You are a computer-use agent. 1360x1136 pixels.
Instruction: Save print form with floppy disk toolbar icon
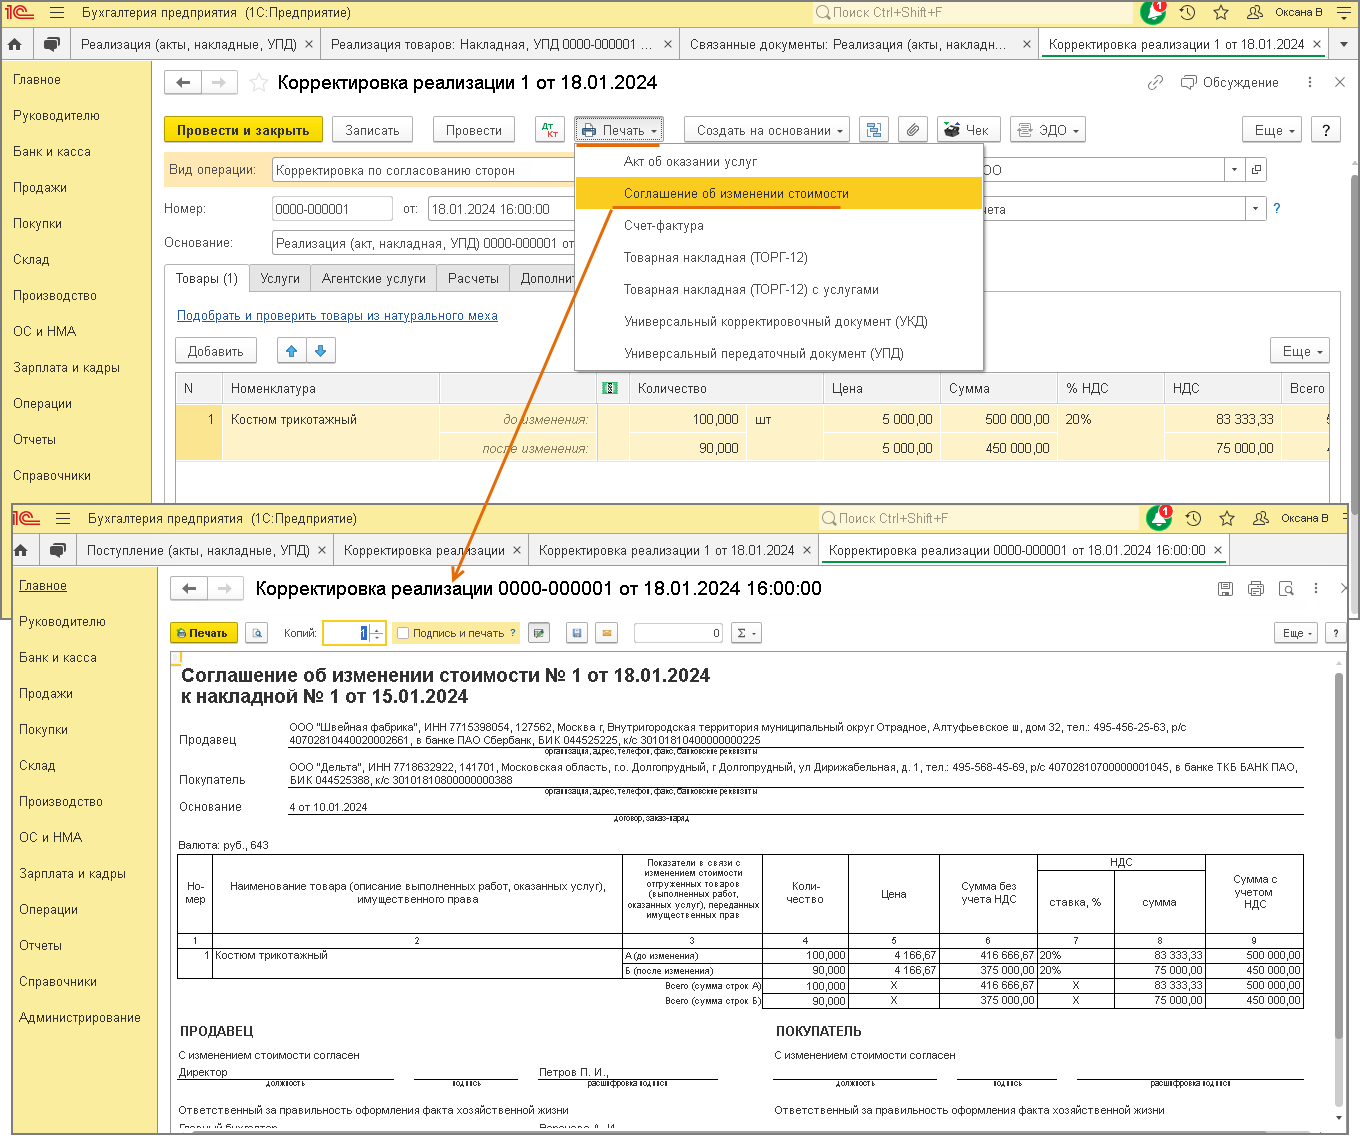(576, 633)
